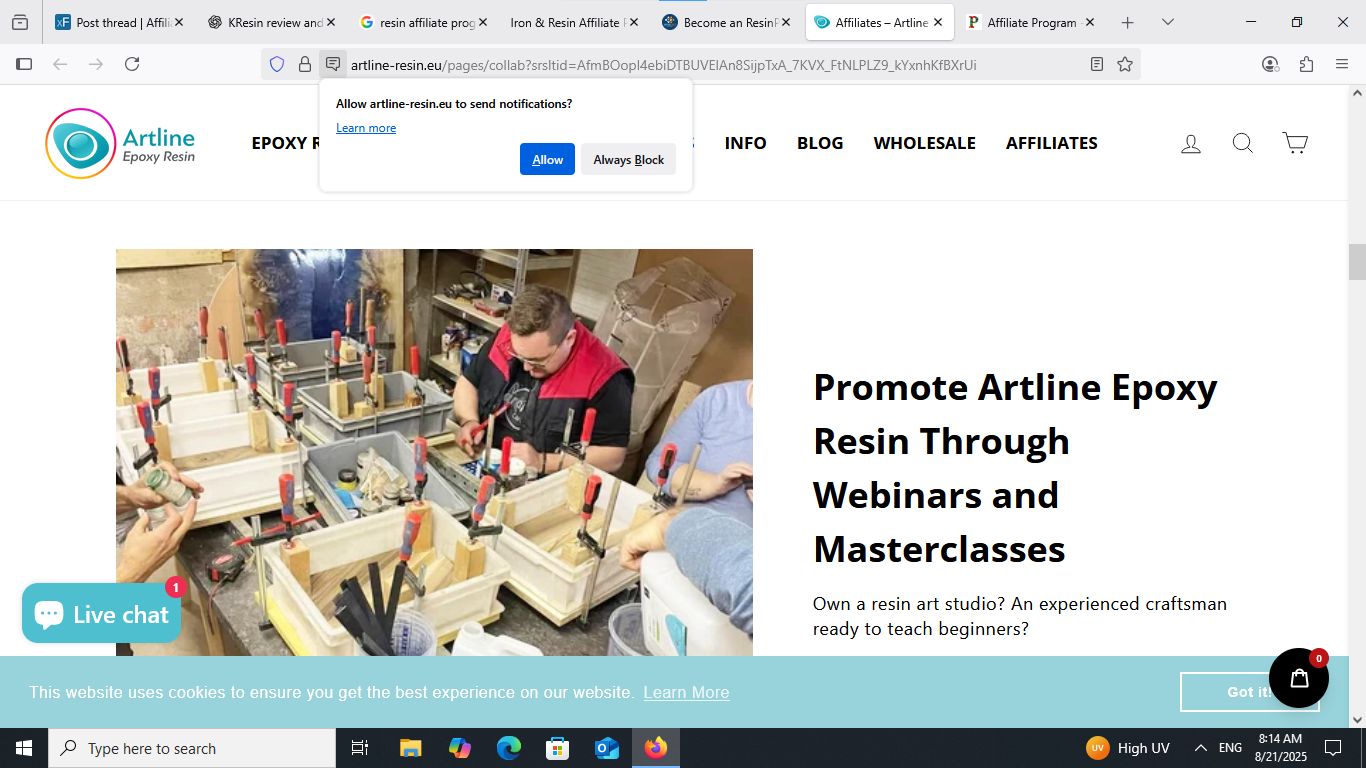This screenshot has height=768, width=1366.
Task: Open the AFFILIATES menu item
Action: point(1052,143)
